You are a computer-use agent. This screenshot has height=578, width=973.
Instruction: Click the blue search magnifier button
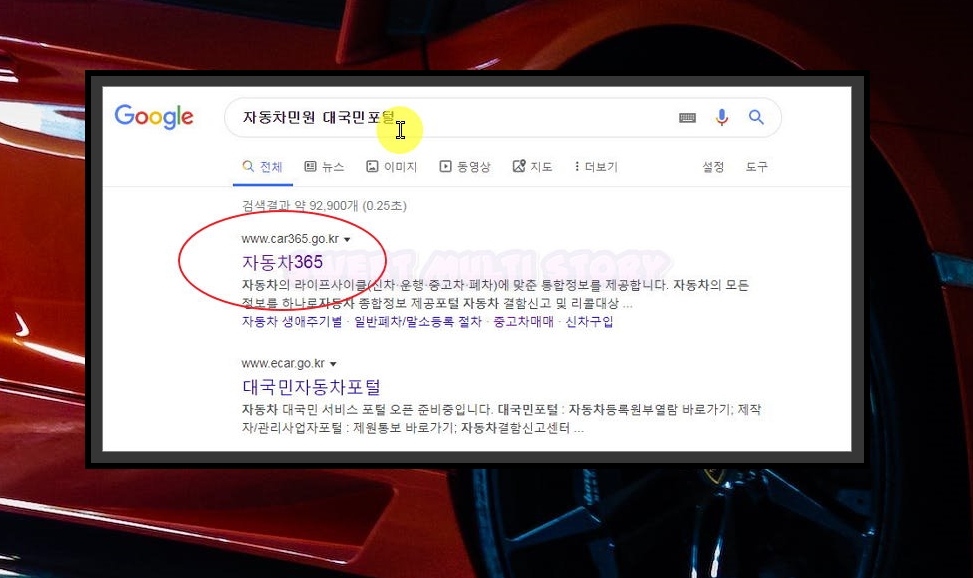point(756,117)
